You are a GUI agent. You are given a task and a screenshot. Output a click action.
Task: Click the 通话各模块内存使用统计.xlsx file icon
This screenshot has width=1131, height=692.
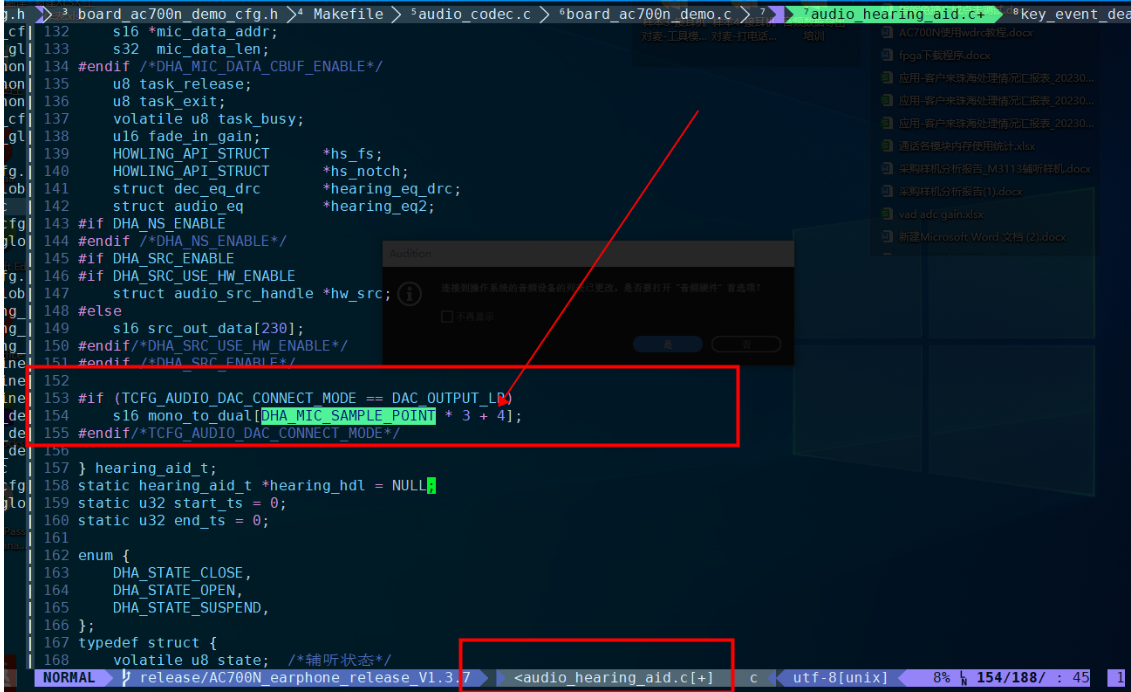click(887, 146)
